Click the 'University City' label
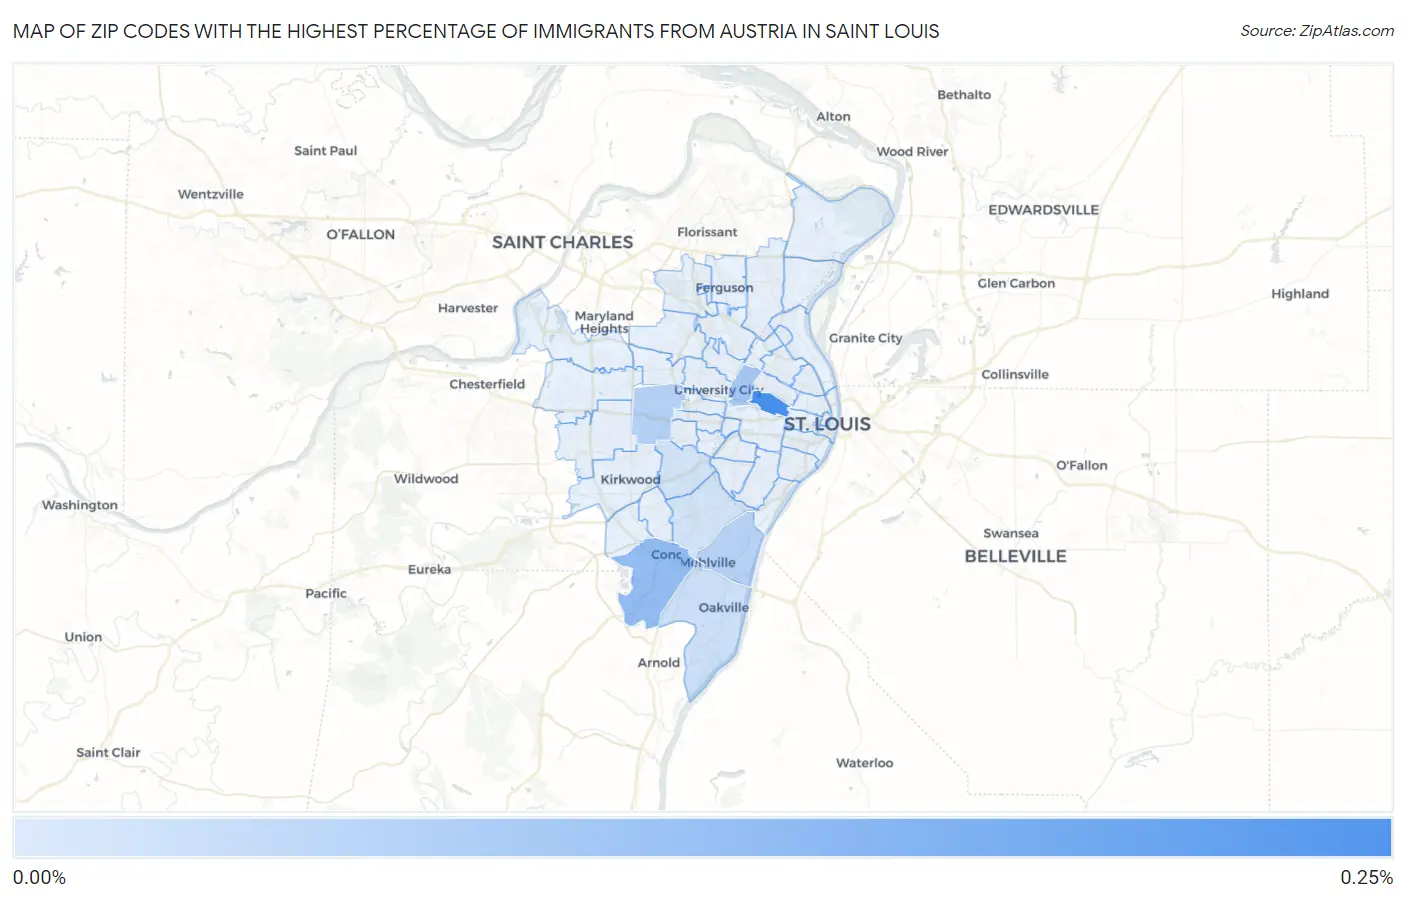 (718, 390)
